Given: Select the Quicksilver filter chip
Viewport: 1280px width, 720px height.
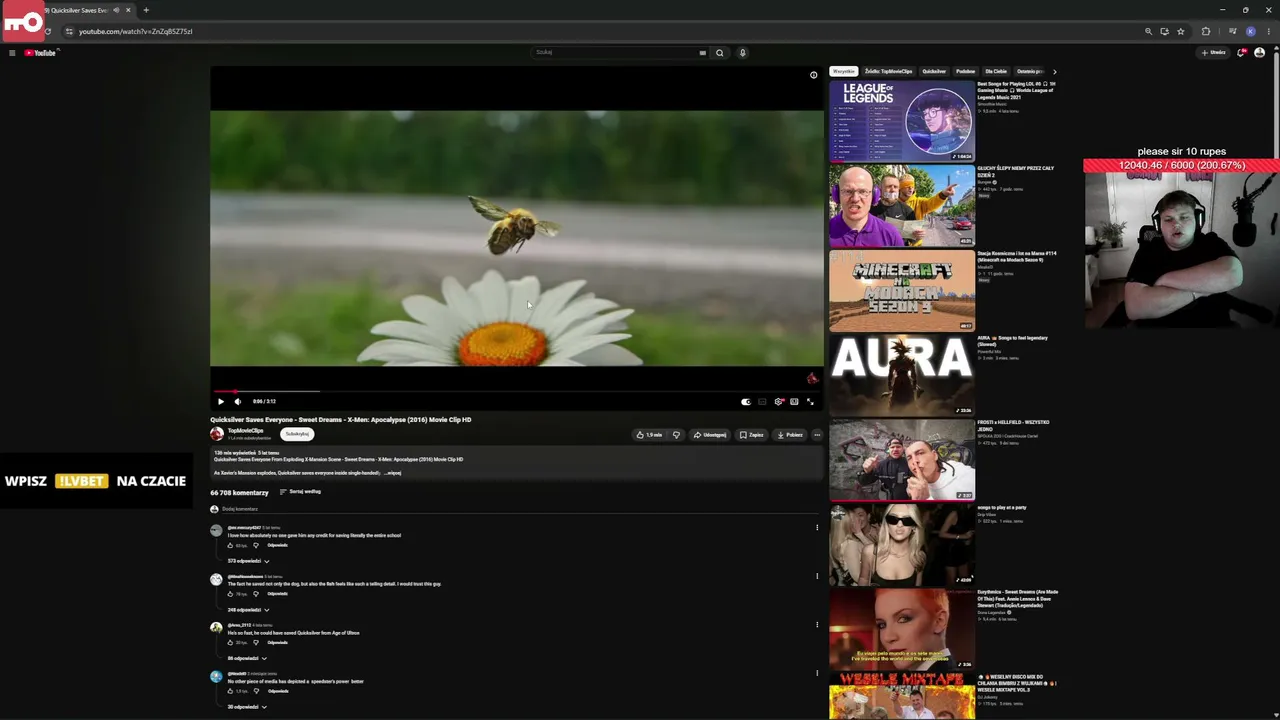Looking at the screenshot, I should [x=934, y=72].
